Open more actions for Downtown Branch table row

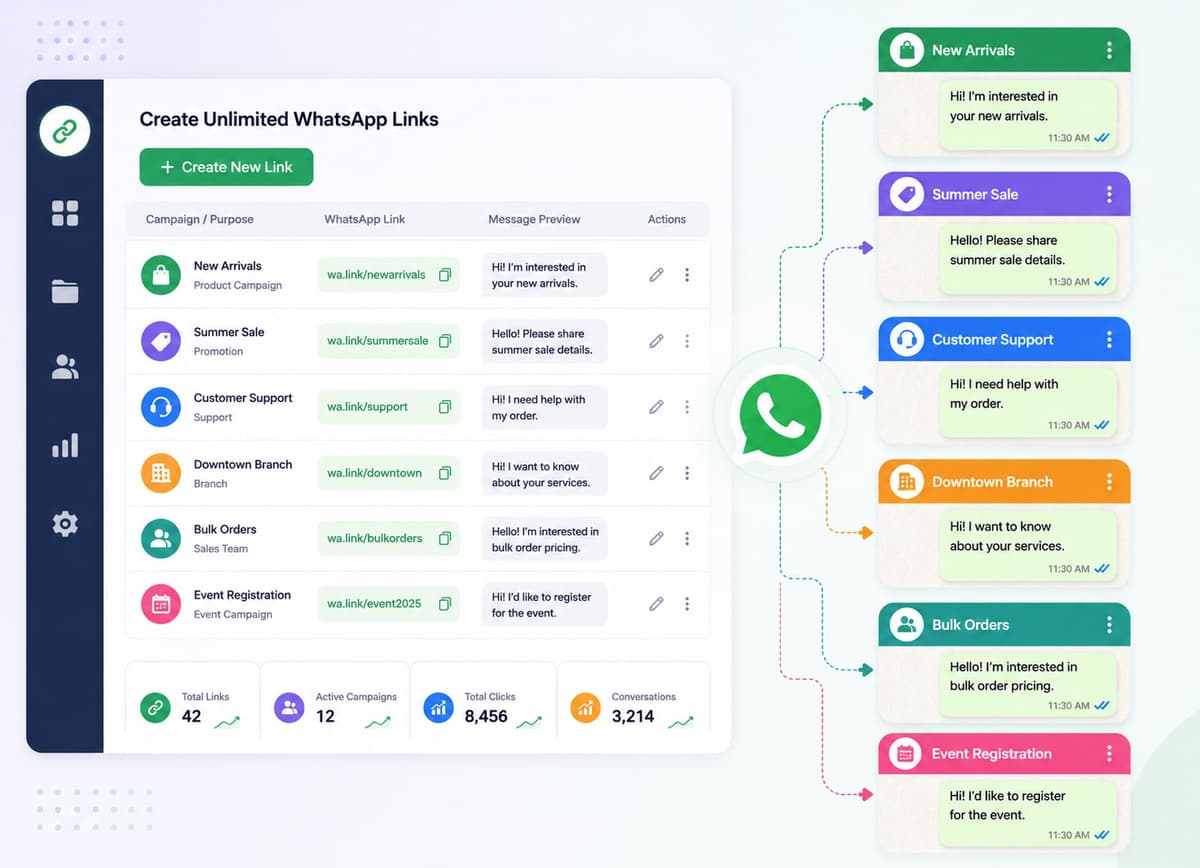tap(687, 473)
